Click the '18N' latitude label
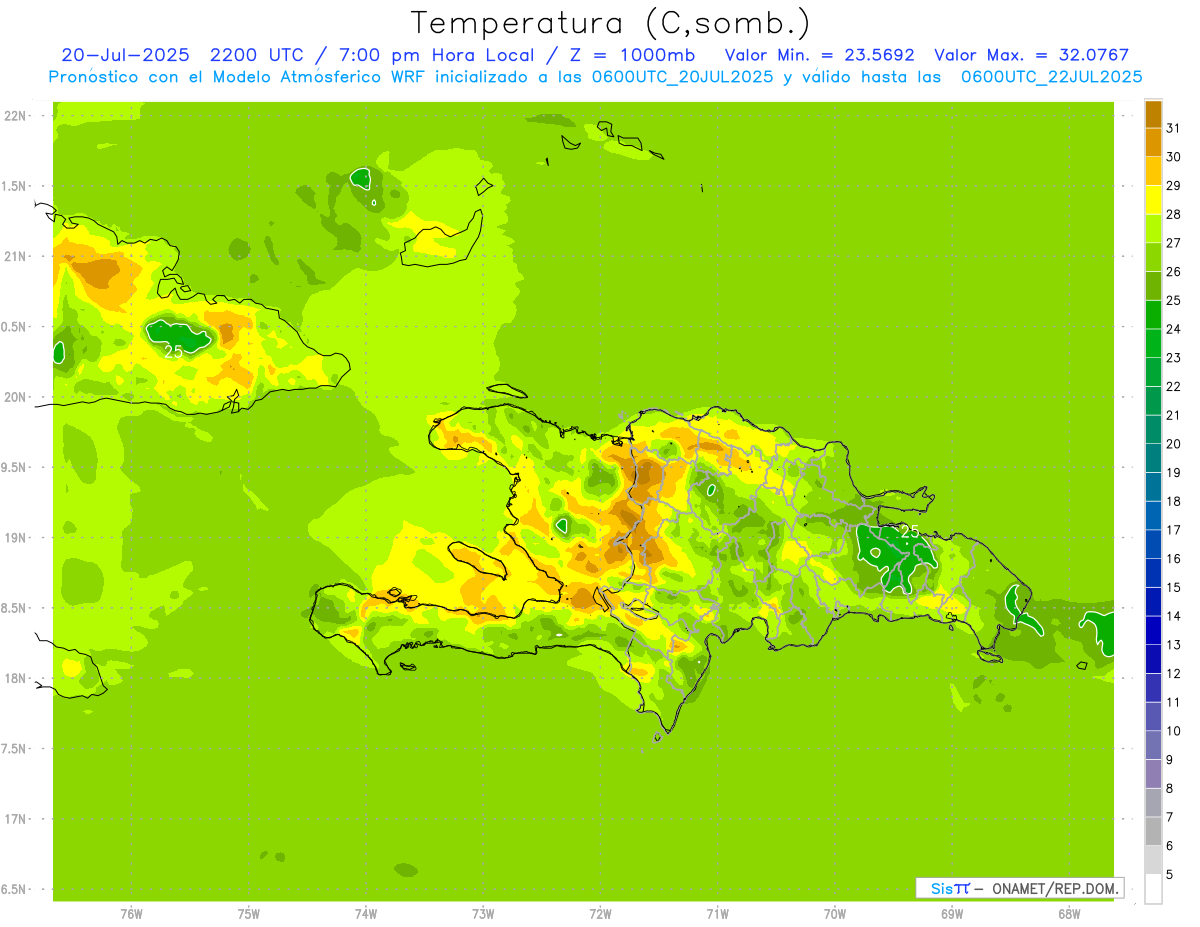Viewport: 1200px width, 927px height. [15, 678]
